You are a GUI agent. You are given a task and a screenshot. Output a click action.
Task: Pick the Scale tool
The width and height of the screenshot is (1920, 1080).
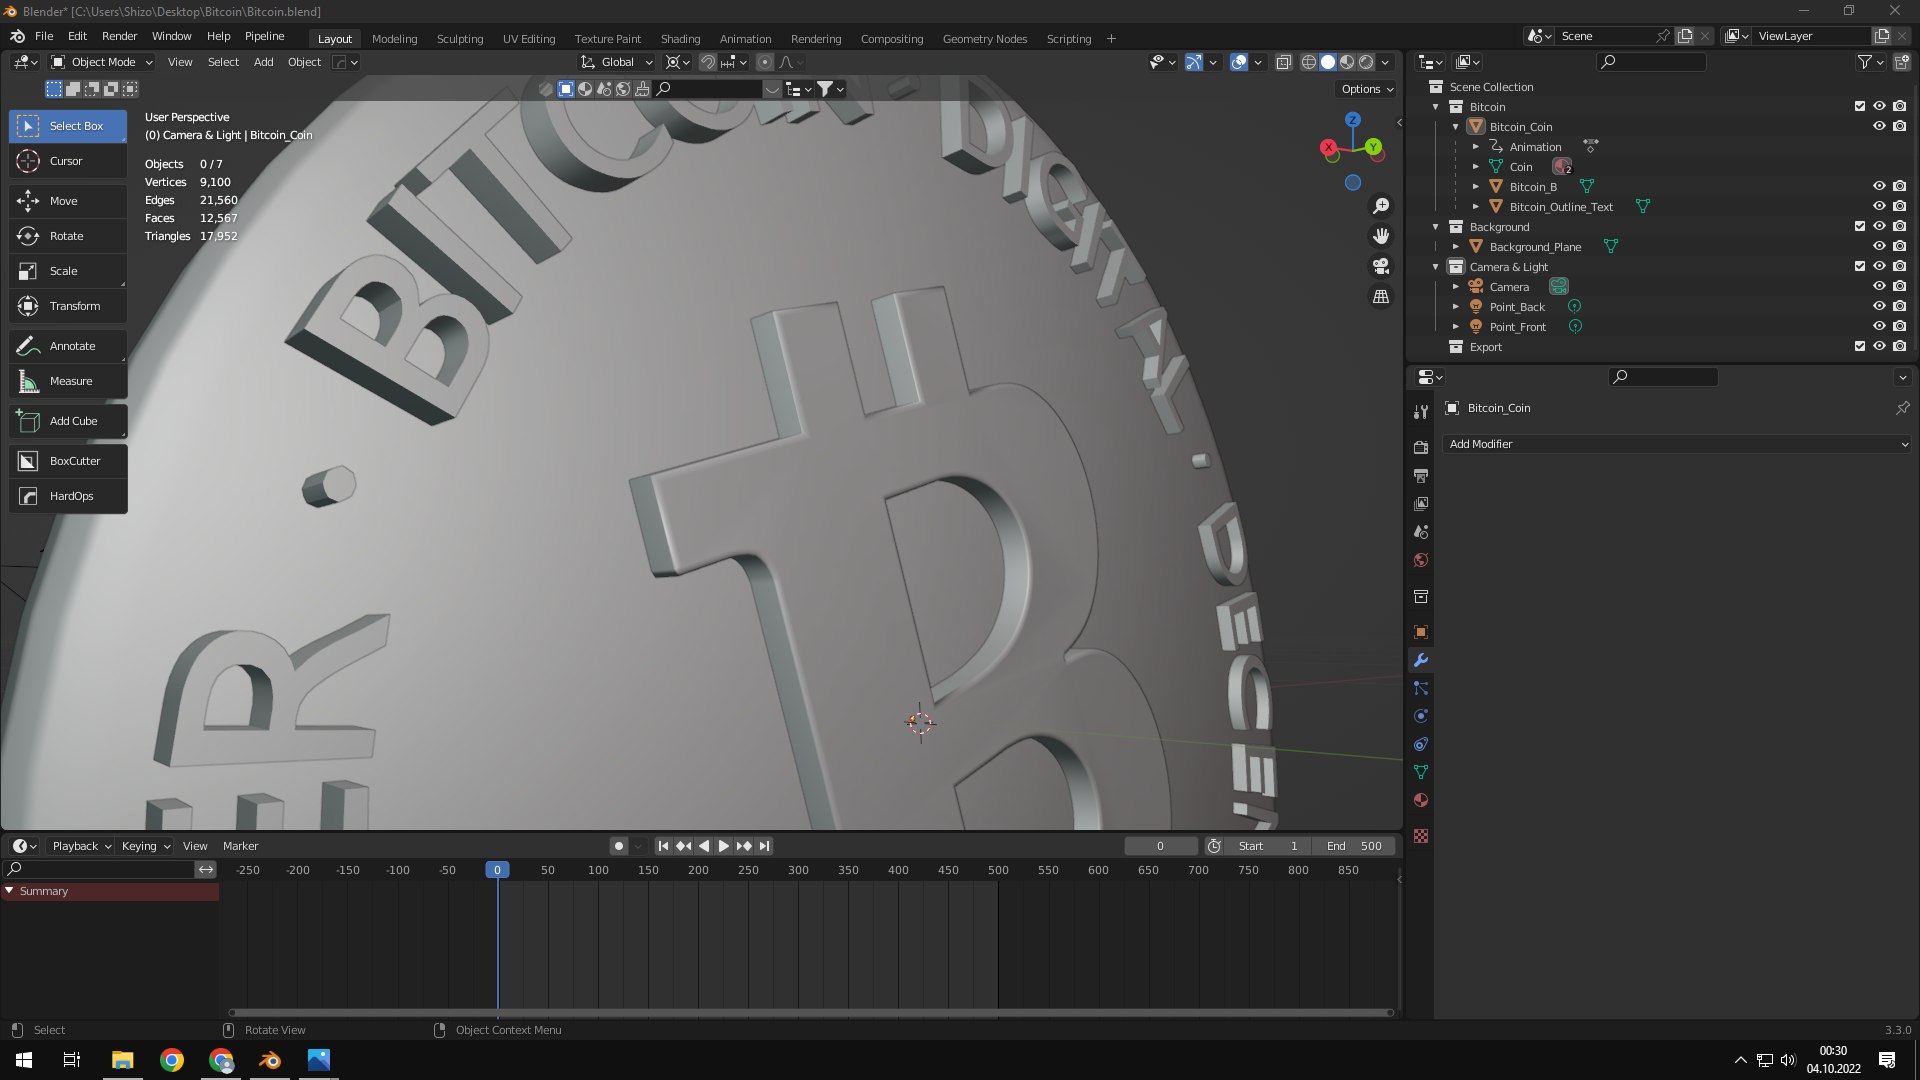[x=68, y=271]
